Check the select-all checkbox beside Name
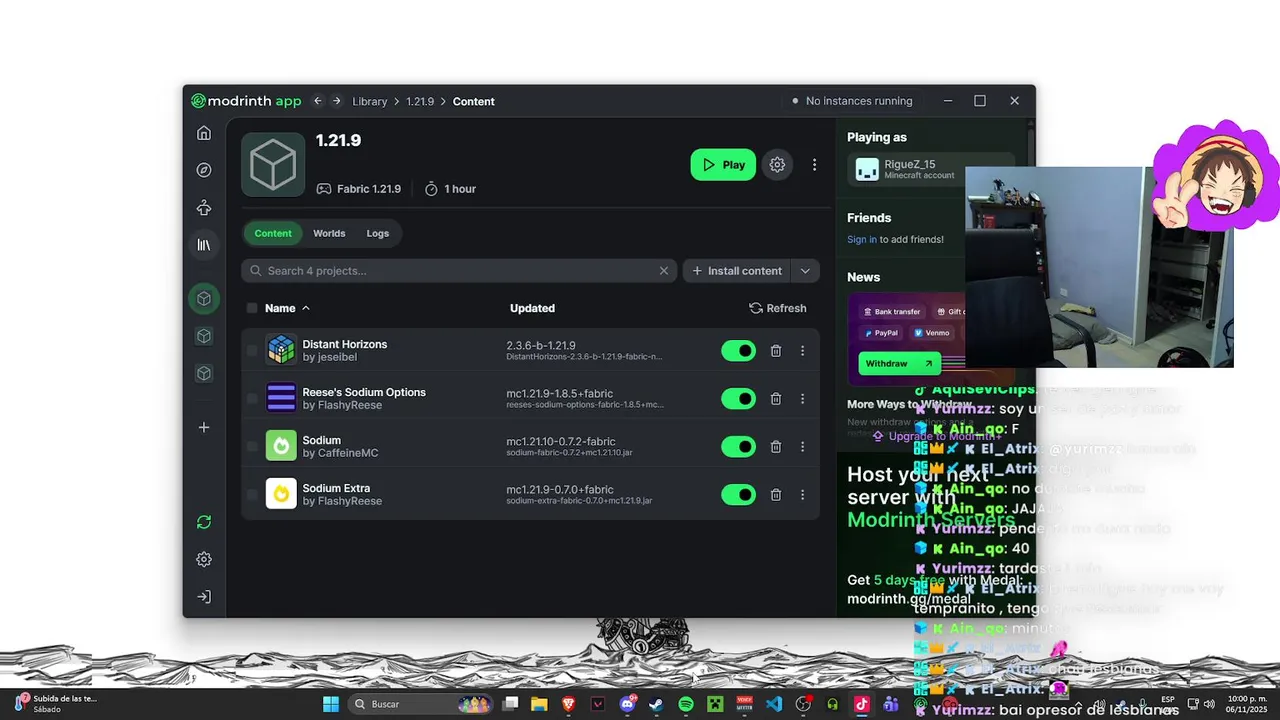This screenshot has height=720, width=1280. click(x=252, y=308)
